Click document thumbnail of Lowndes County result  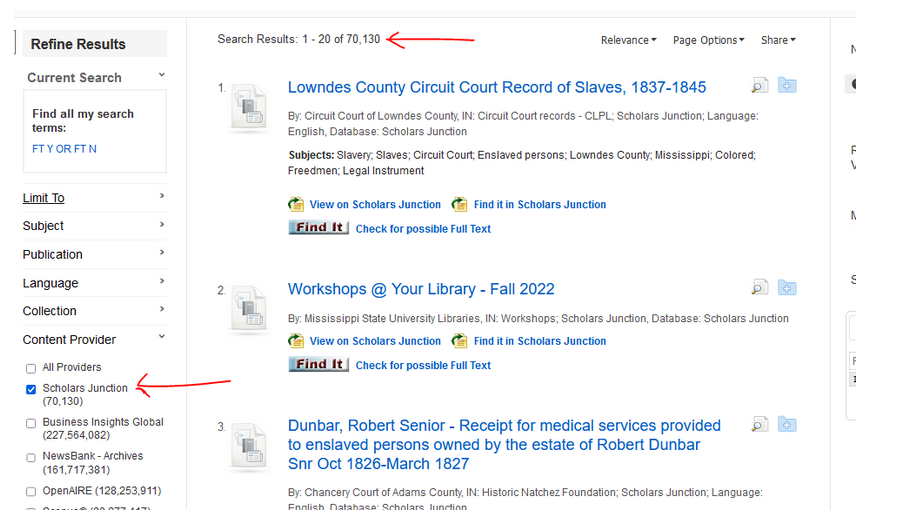pyautogui.click(x=249, y=107)
